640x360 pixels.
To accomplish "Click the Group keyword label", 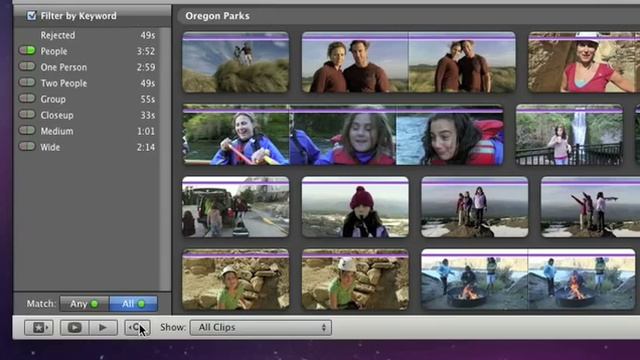I will click(53, 99).
